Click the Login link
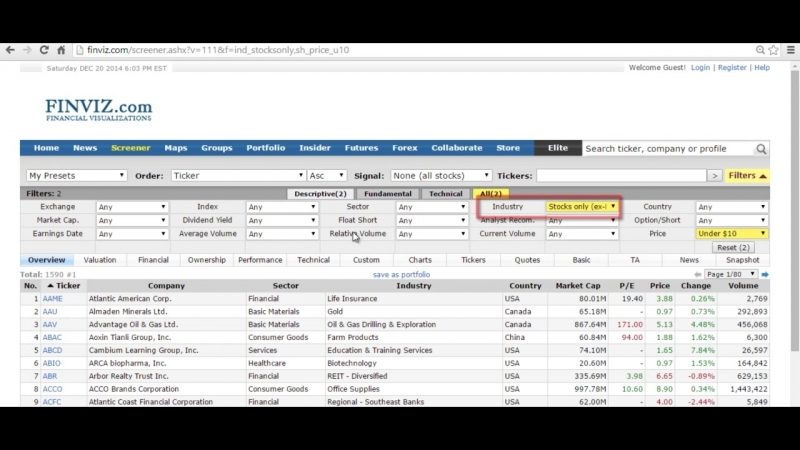Viewport: 800px width, 450px height. [700, 67]
